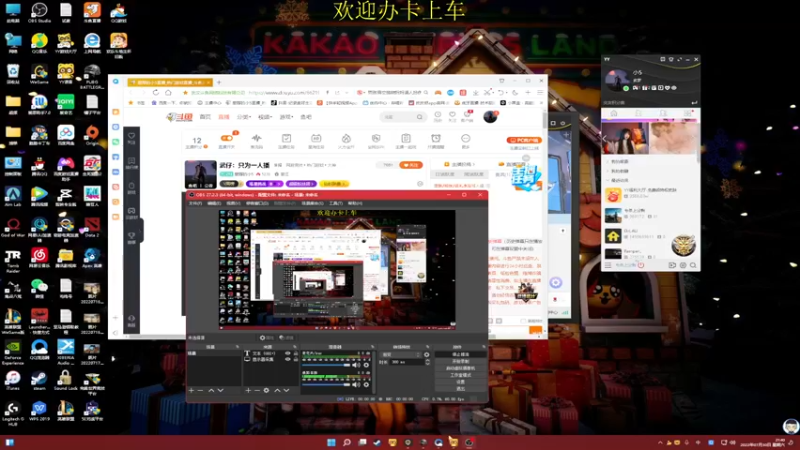Move selected source up in OBS Sources
This screenshot has width=800, height=450.
point(278,390)
